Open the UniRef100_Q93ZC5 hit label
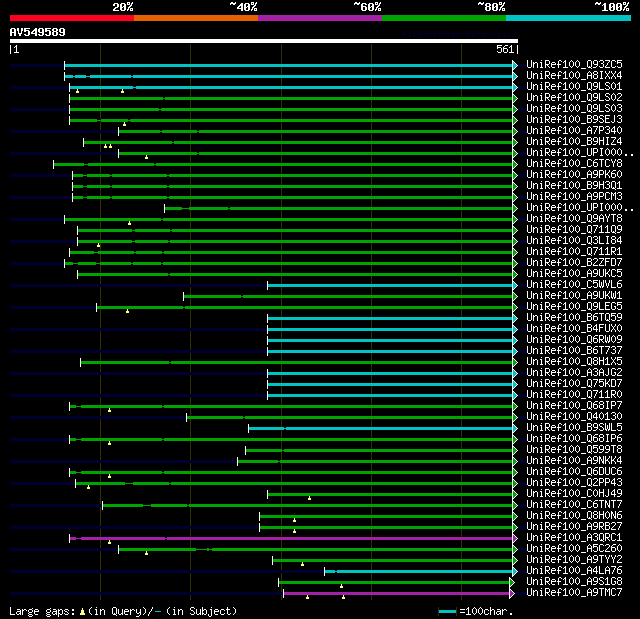Image resolution: width=640 pixels, height=619 pixels. 574,64
